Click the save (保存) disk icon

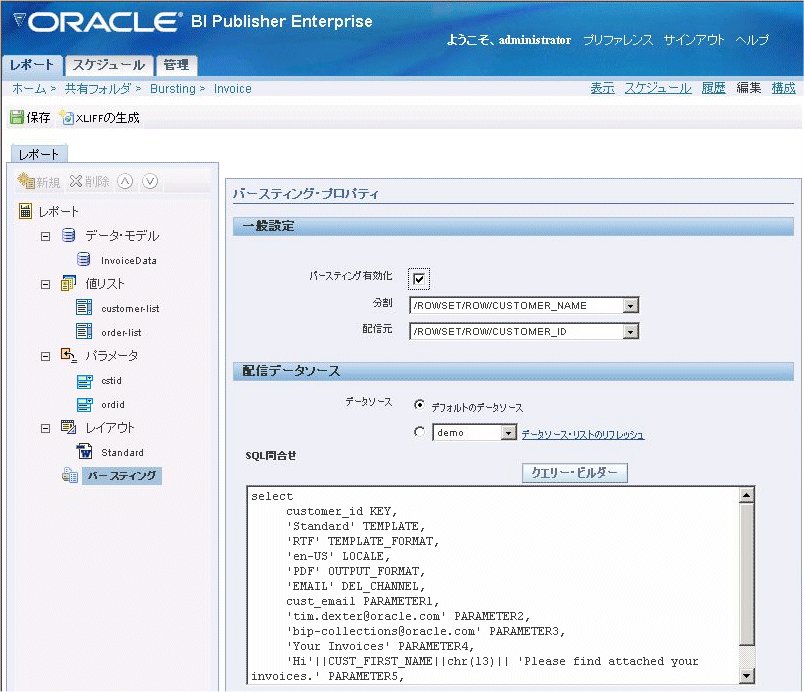pos(17,117)
